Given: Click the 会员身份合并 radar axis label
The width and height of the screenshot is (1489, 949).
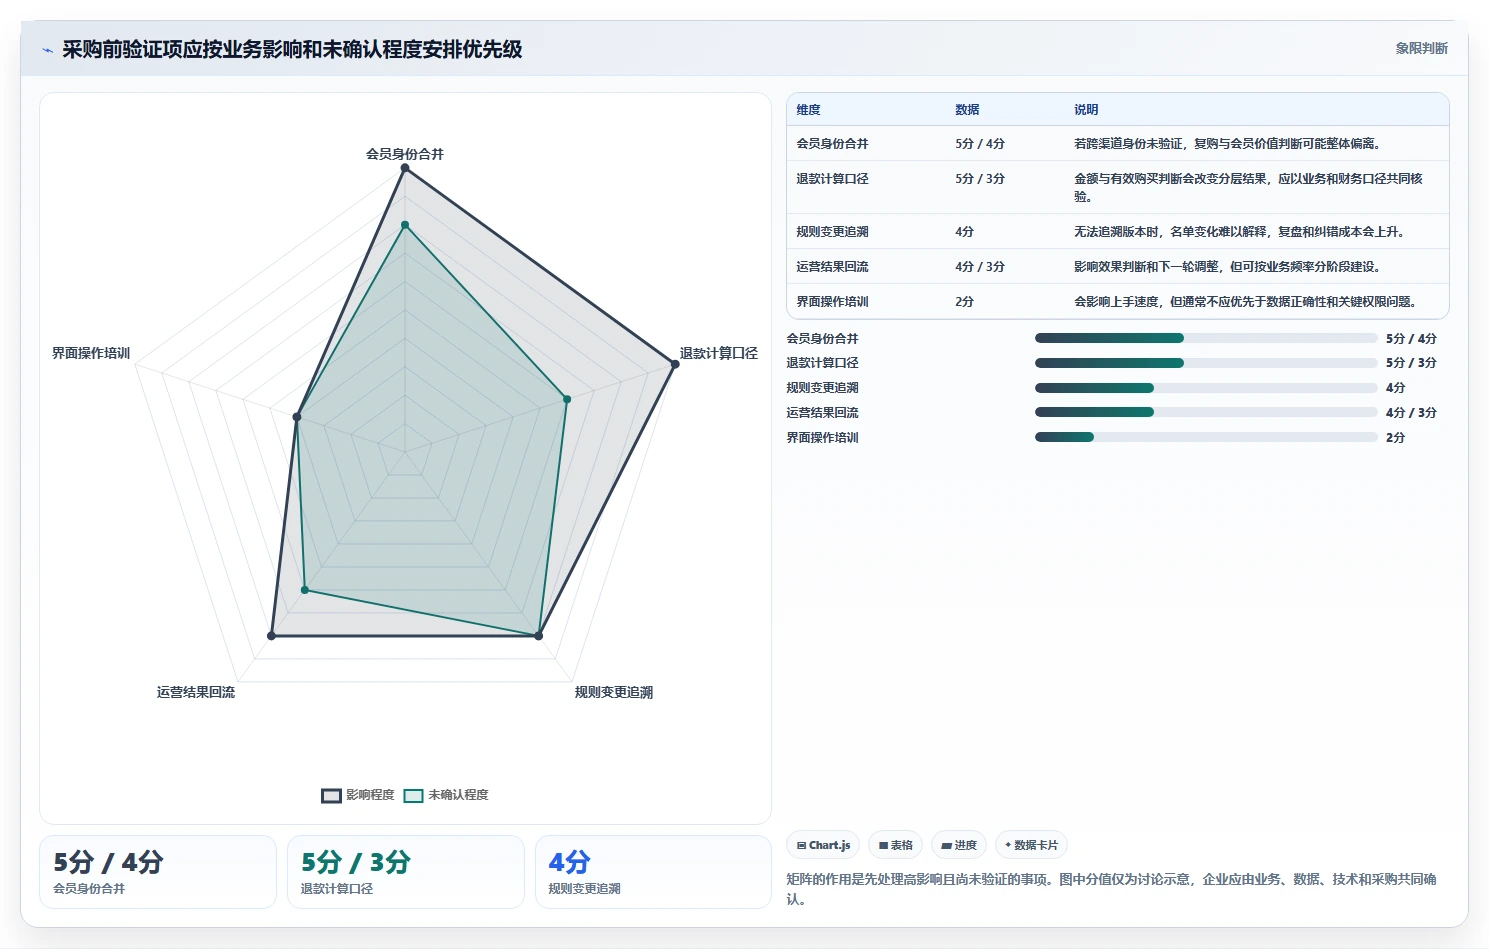Looking at the screenshot, I should [405, 154].
